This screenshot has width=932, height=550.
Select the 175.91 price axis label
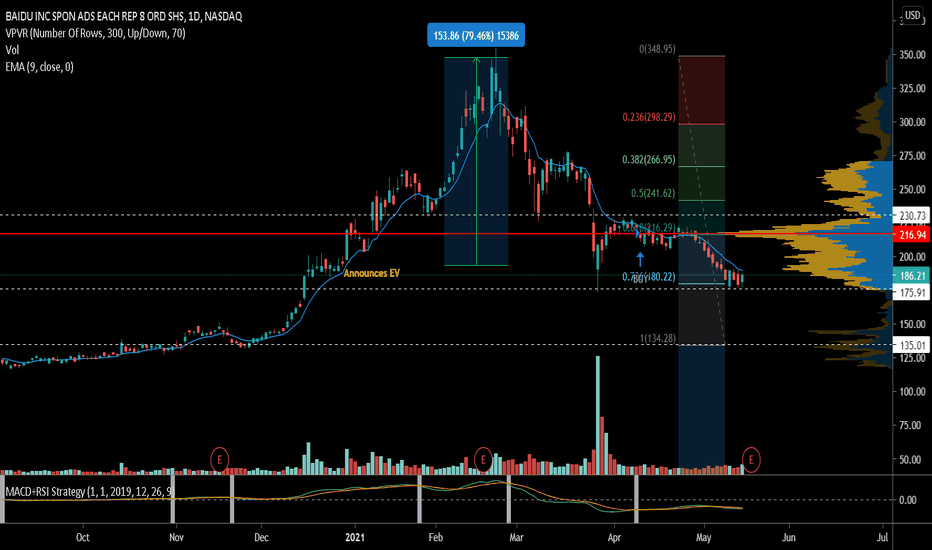tap(912, 293)
